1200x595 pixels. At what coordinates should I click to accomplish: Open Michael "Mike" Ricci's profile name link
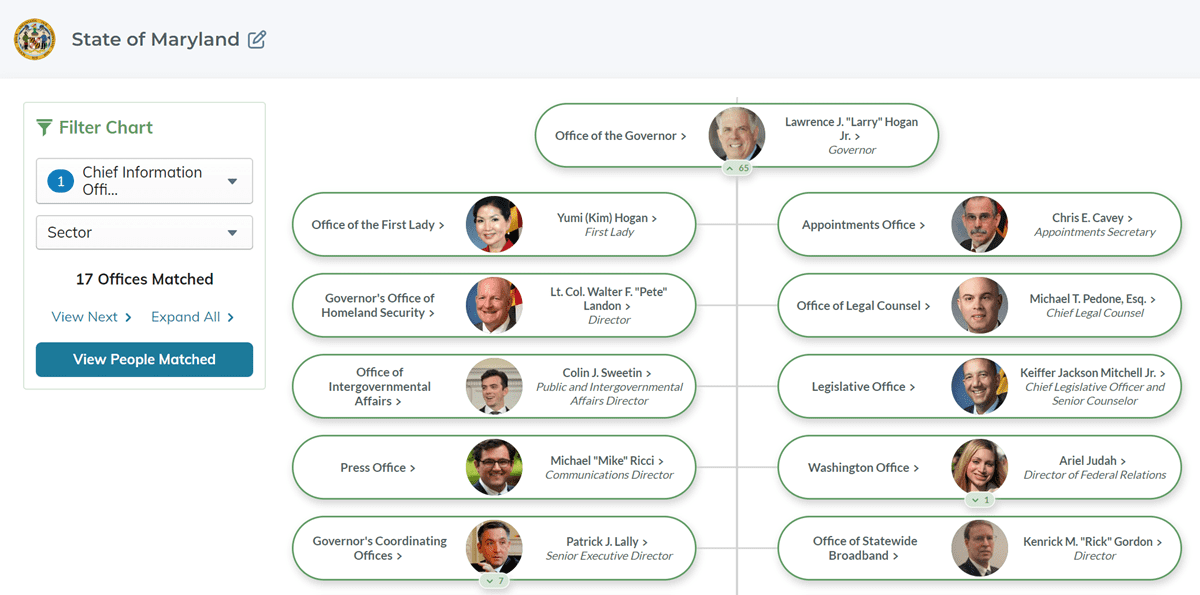(x=608, y=460)
